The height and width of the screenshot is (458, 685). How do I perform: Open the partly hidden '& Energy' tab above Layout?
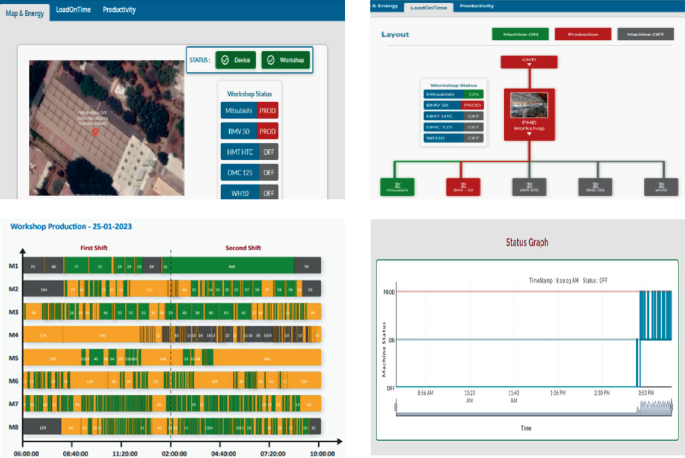click(x=384, y=6)
